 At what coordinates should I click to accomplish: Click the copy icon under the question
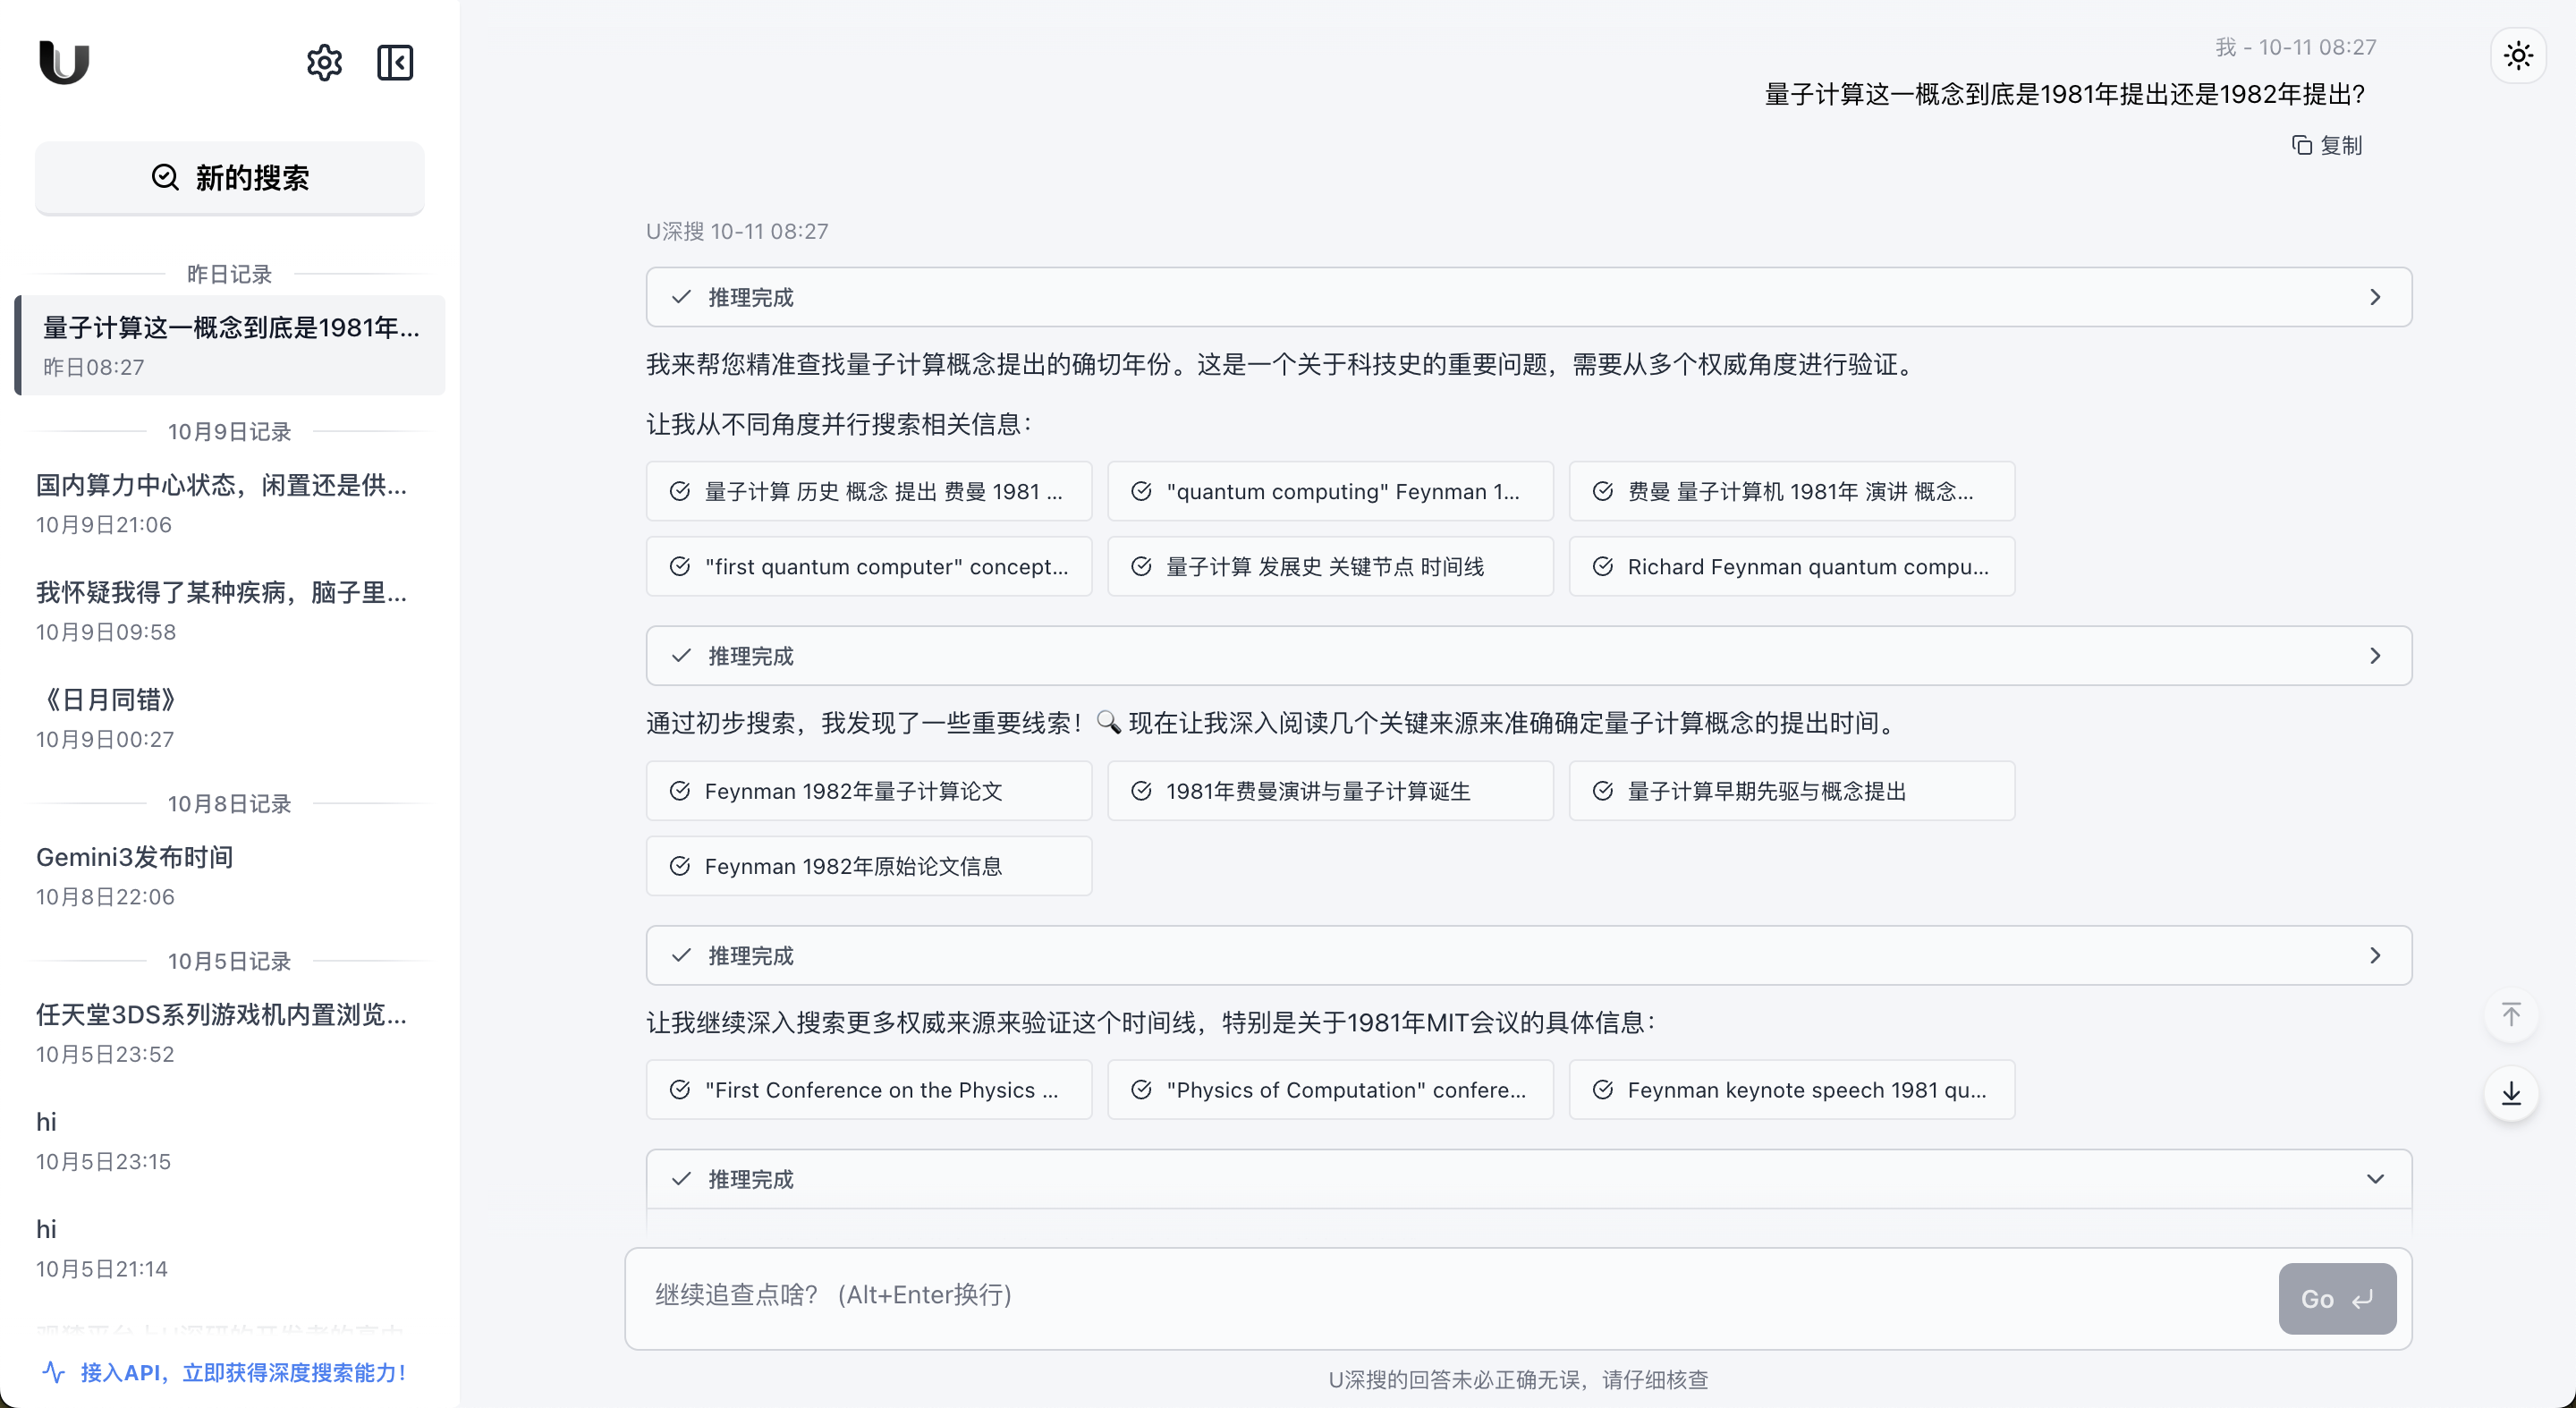(x=2301, y=146)
